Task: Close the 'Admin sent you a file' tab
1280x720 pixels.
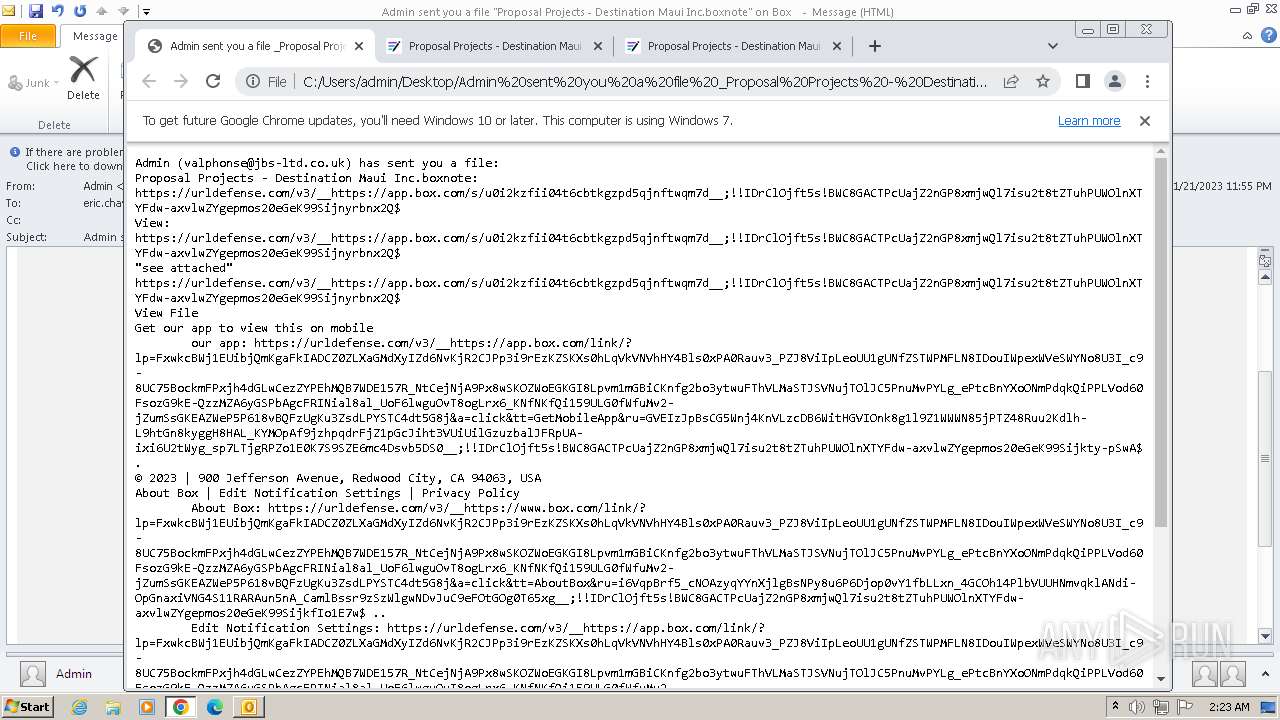Action: pos(359,46)
